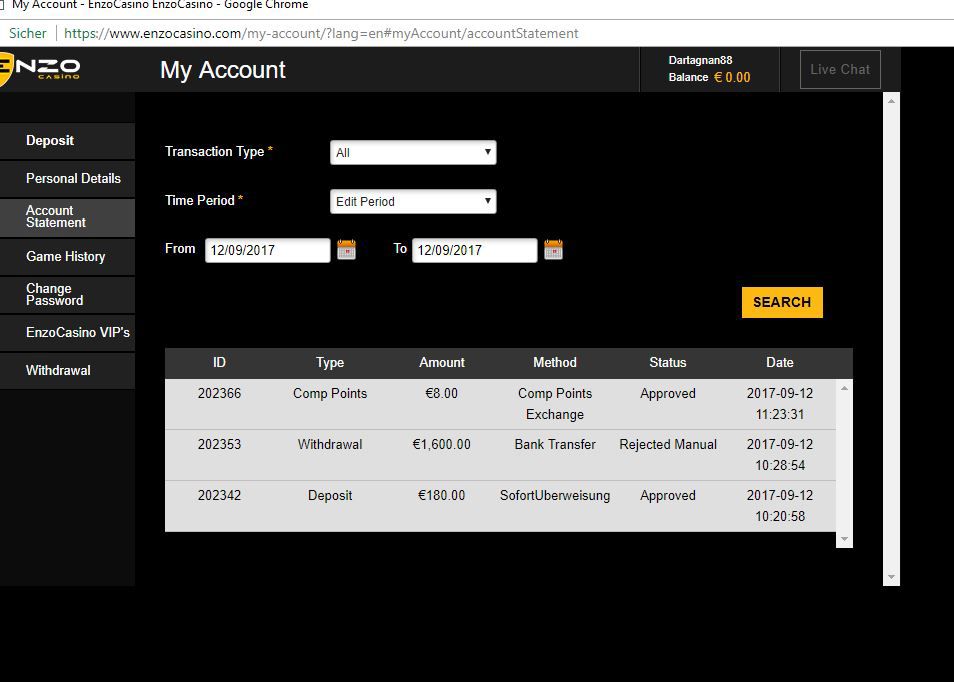
Task: Click the Sicher secure site indicator
Action: pos(27,33)
